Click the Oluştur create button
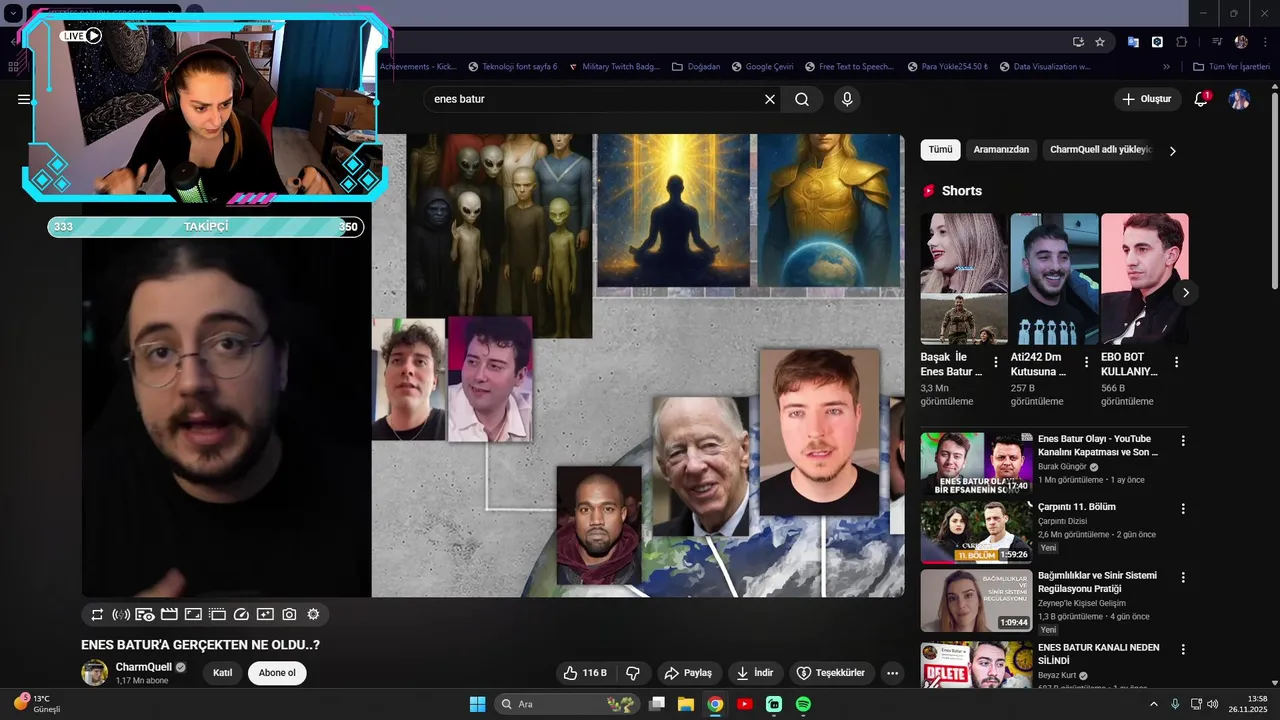1280x720 pixels. [1146, 99]
